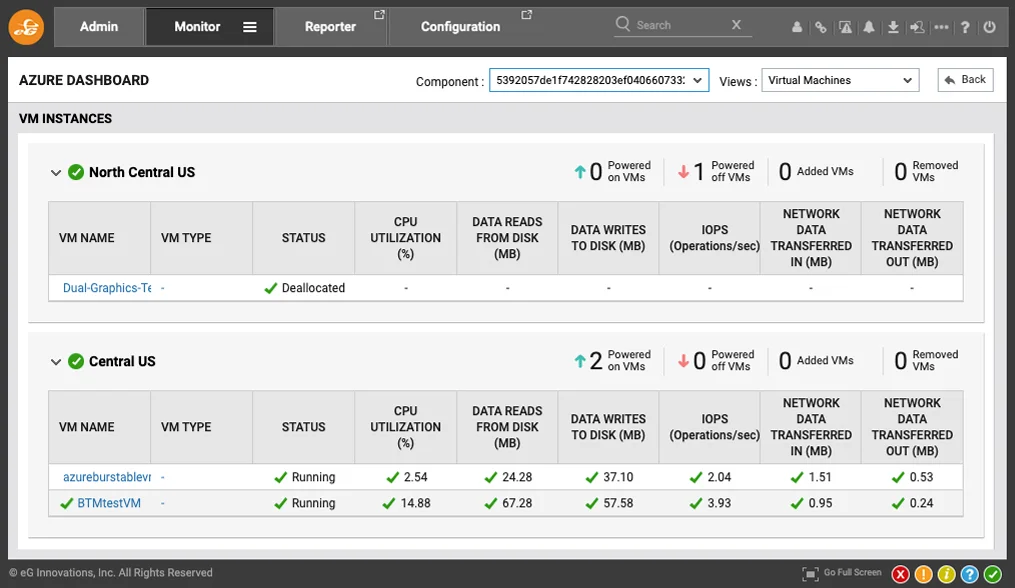Collapse the Central US section
The height and width of the screenshot is (588, 1015).
(x=56, y=362)
